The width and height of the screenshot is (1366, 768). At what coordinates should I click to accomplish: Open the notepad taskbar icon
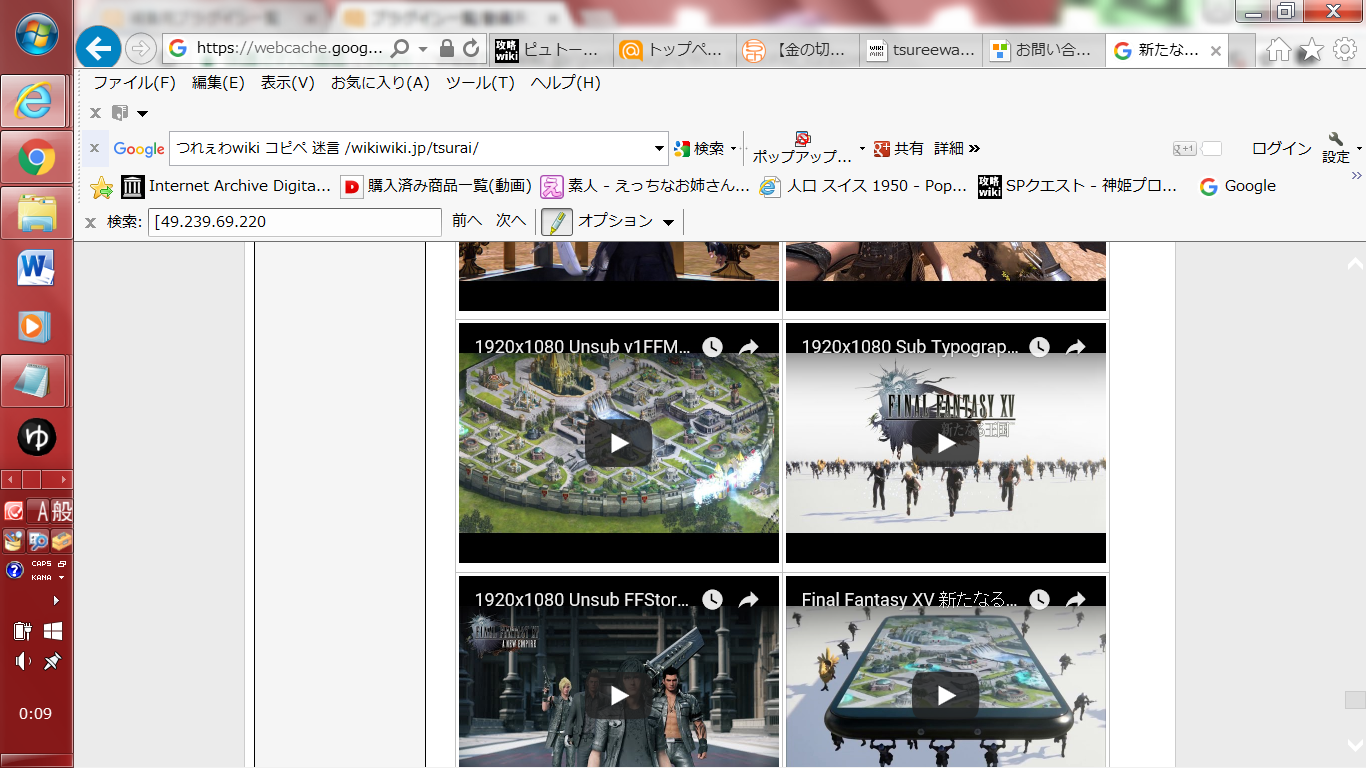(36, 381)
